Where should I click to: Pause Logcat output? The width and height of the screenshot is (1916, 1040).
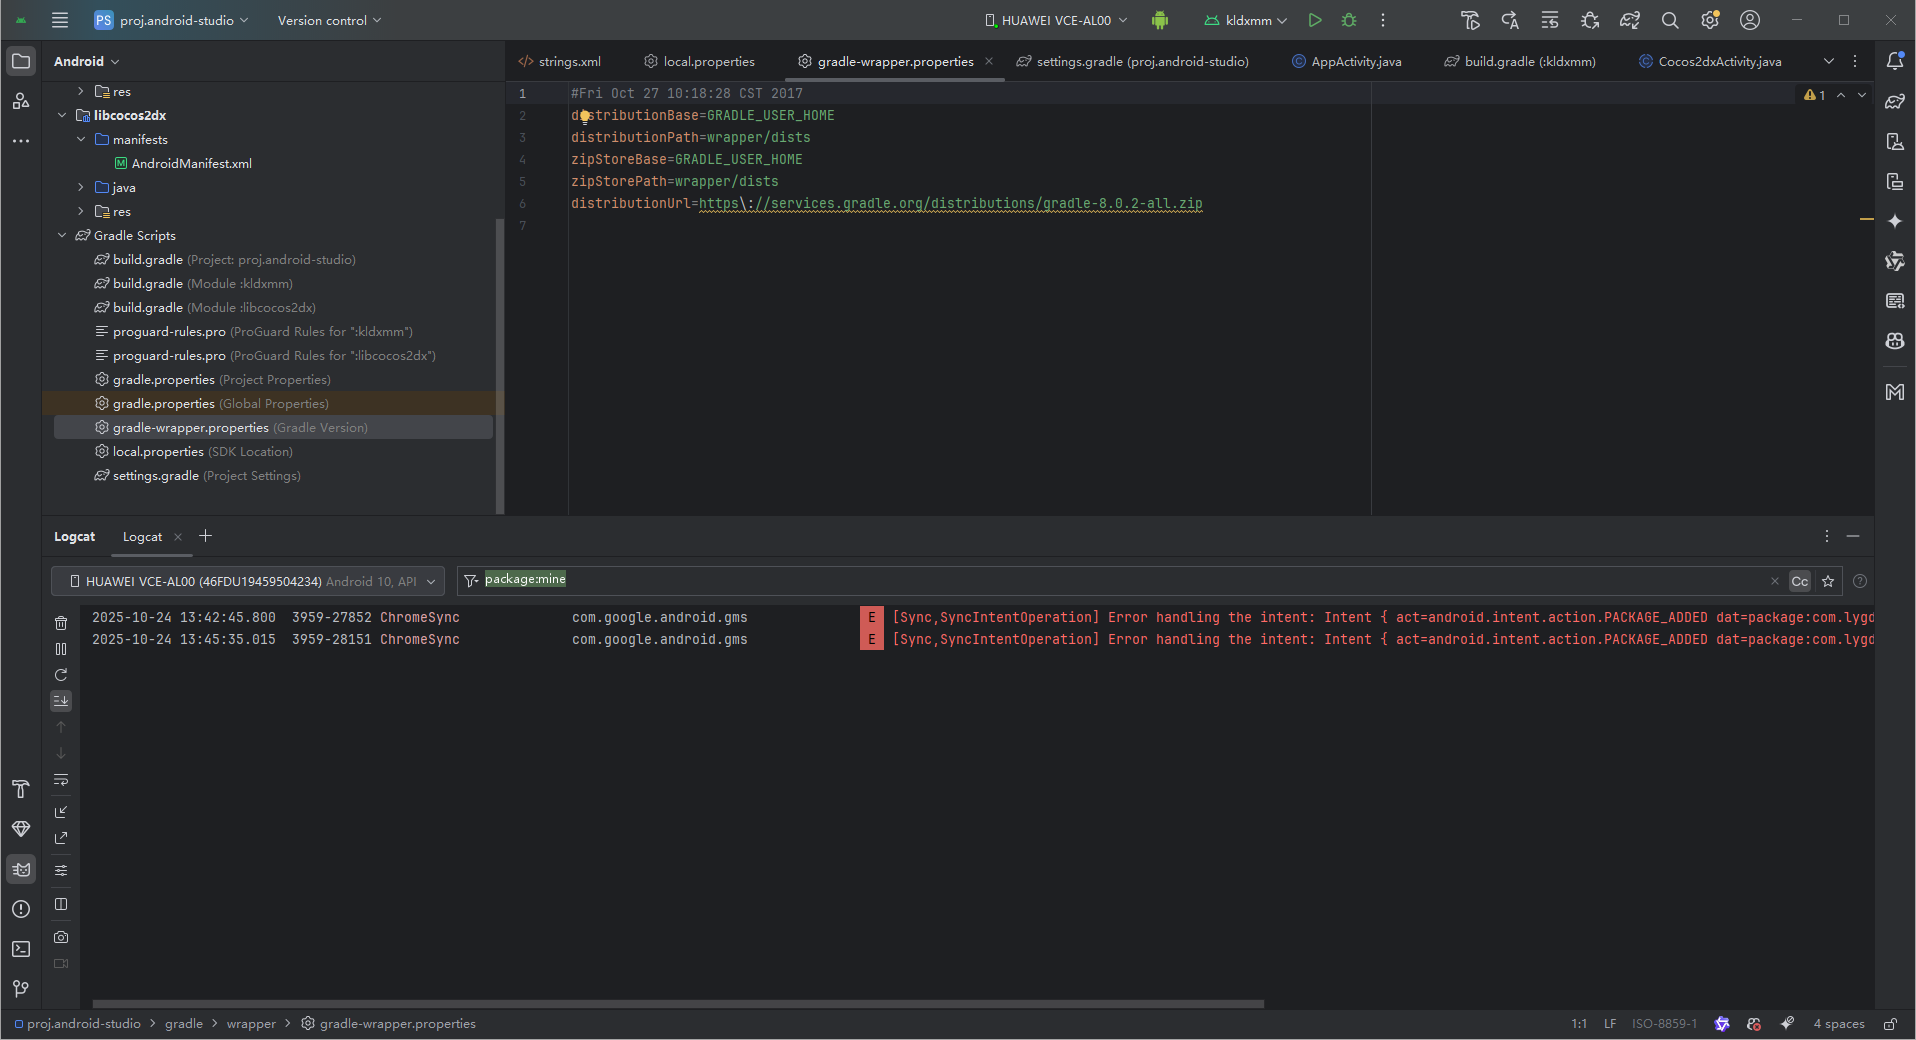point(61,649)
